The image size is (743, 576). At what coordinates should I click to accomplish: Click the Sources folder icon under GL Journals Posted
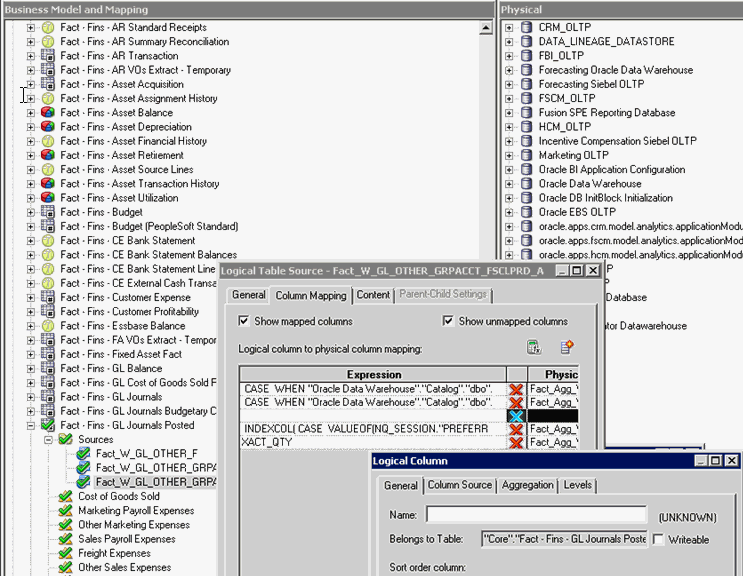[x=65, y=440]
